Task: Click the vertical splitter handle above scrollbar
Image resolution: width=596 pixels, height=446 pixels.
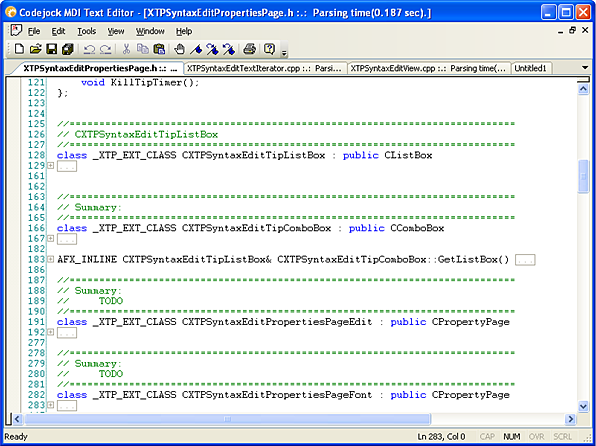Action: pos(583,80)
